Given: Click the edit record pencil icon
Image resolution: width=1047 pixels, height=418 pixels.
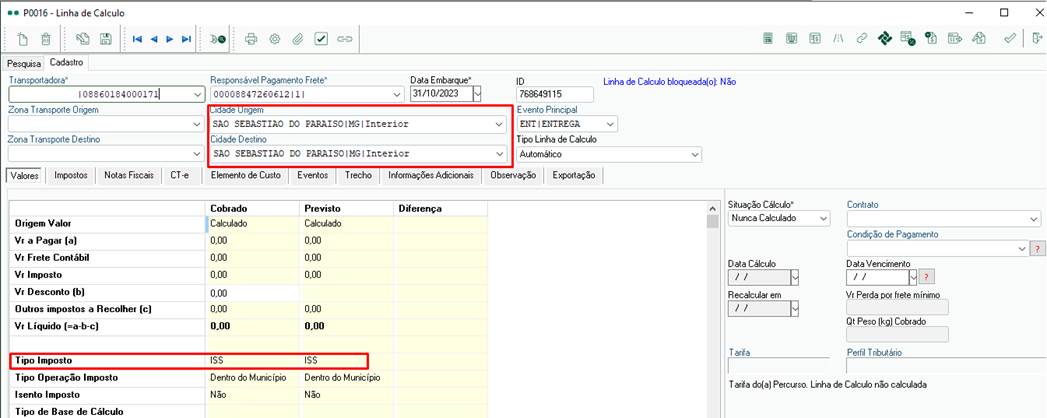Looking at the screenshot, I should [x=83, y=39].
